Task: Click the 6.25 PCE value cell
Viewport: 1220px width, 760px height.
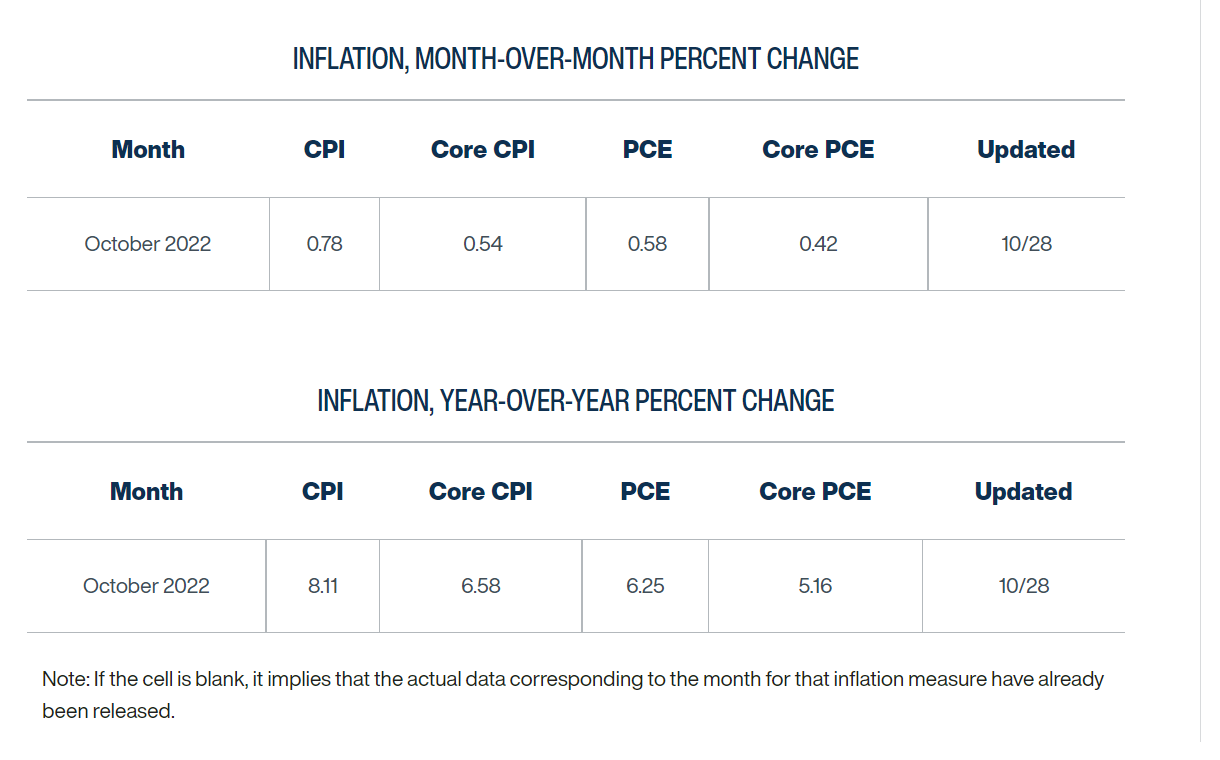Action: (x=645, y=586)
